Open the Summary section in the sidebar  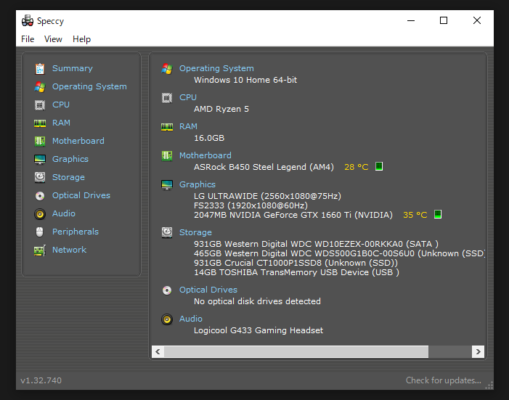point(72,68)
